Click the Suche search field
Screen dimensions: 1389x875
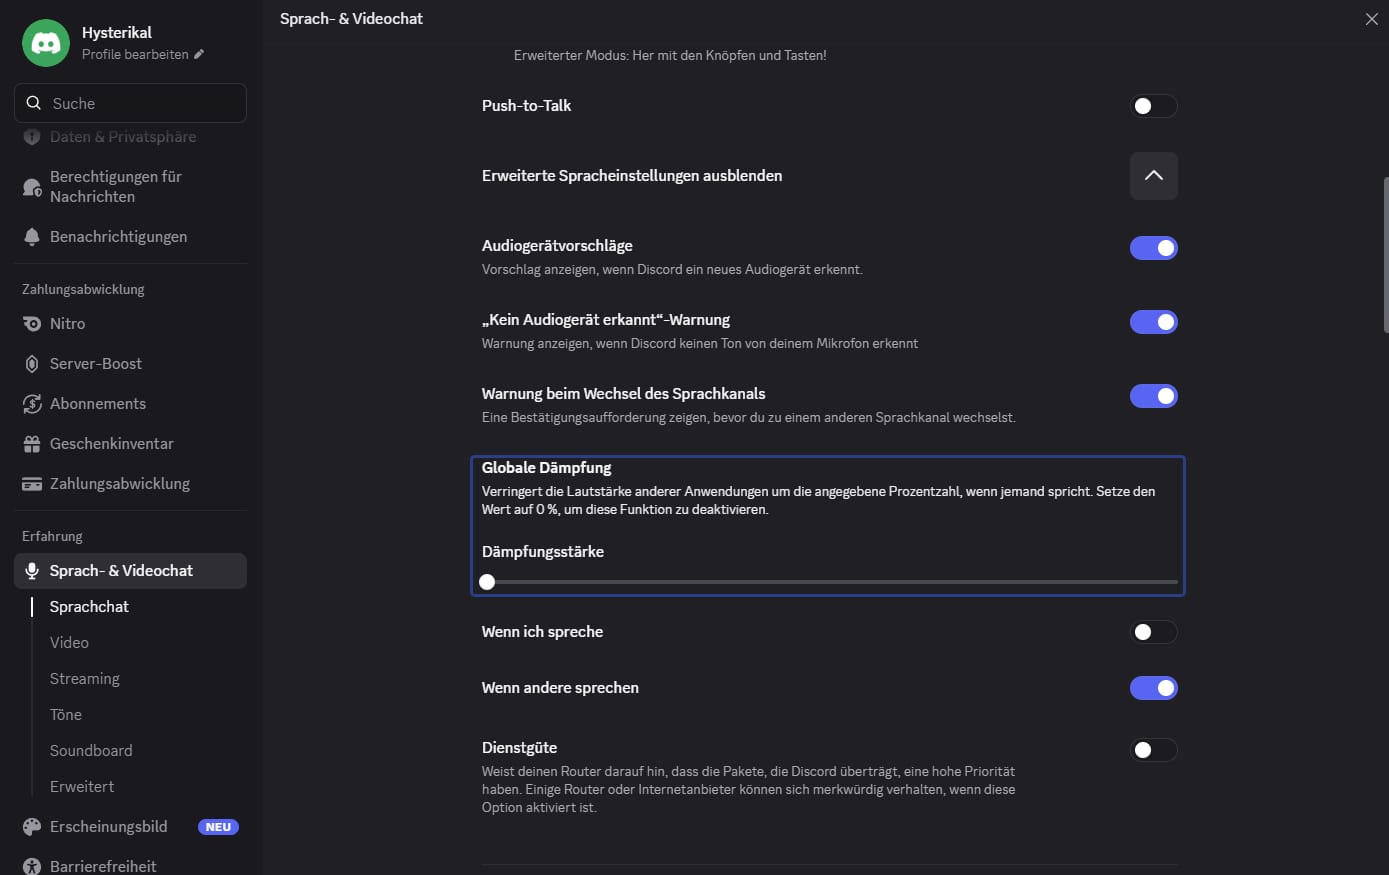[x=130, y=103]
